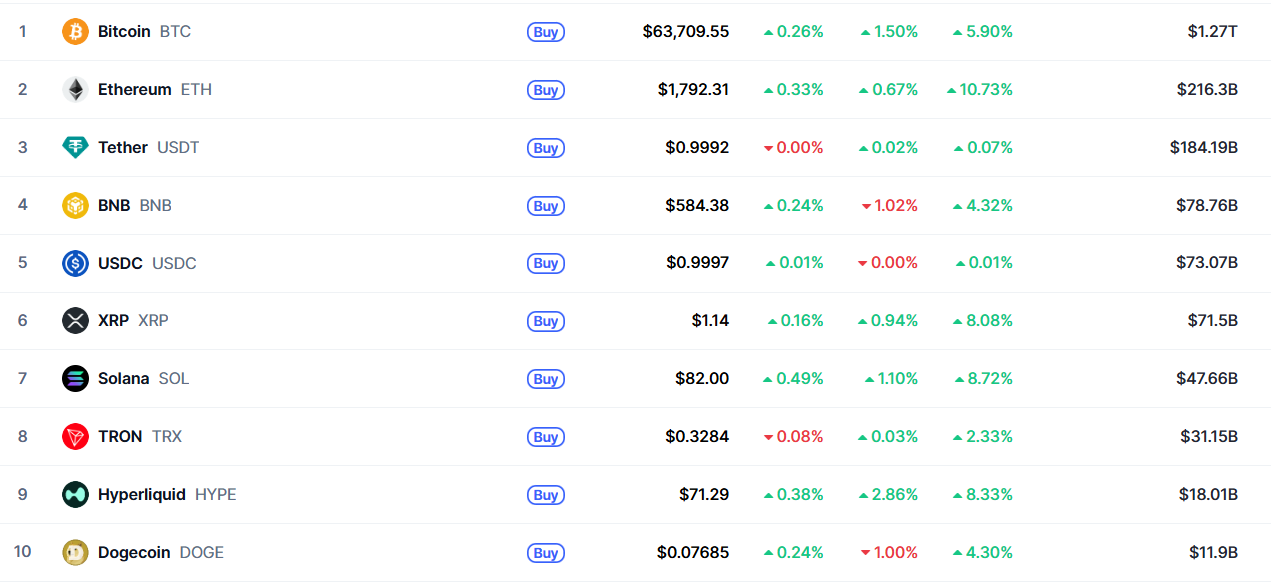Click Buy button next to Solana
Viewport: 1271px width, 582px height.
pyautogui.click(x=546, y=379)
